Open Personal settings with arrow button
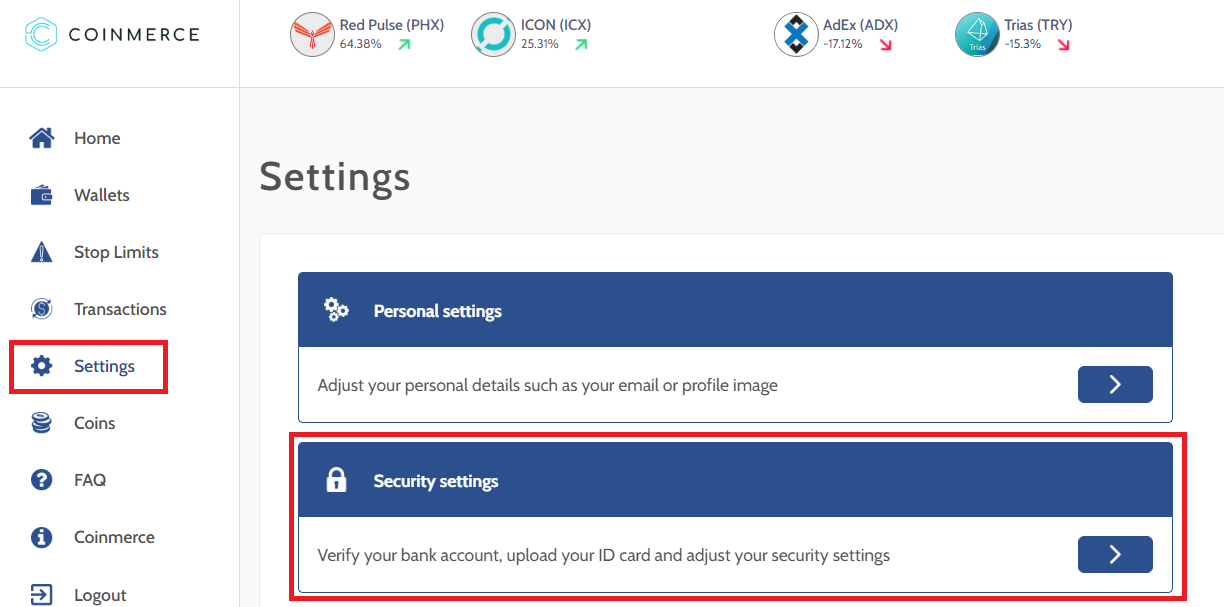Viewport: 1224px width, 607px height. tap(1115, 385)
